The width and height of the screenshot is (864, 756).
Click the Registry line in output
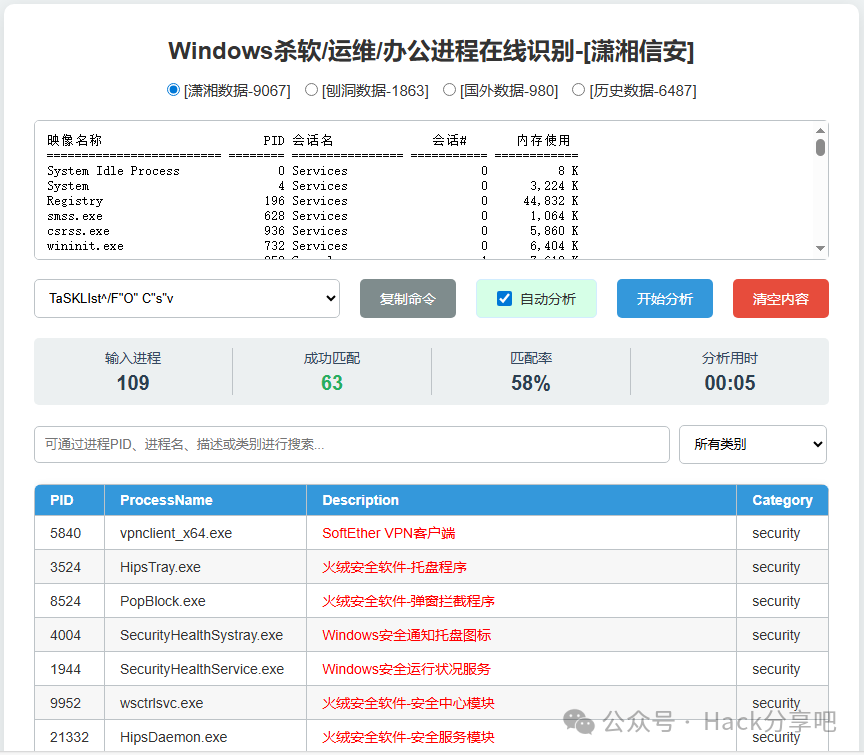pos(312,201)
